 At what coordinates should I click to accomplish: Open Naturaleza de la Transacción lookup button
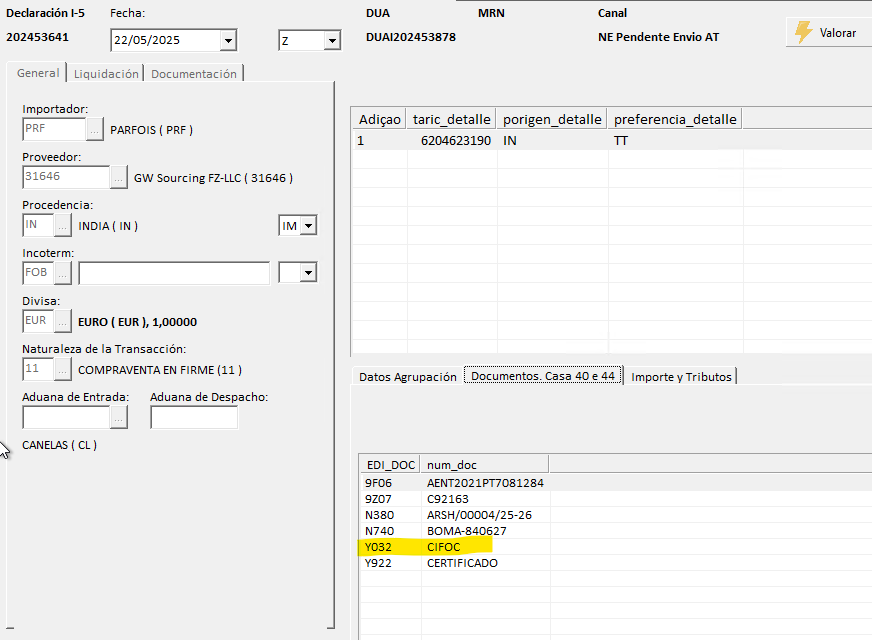coord(62,369)
